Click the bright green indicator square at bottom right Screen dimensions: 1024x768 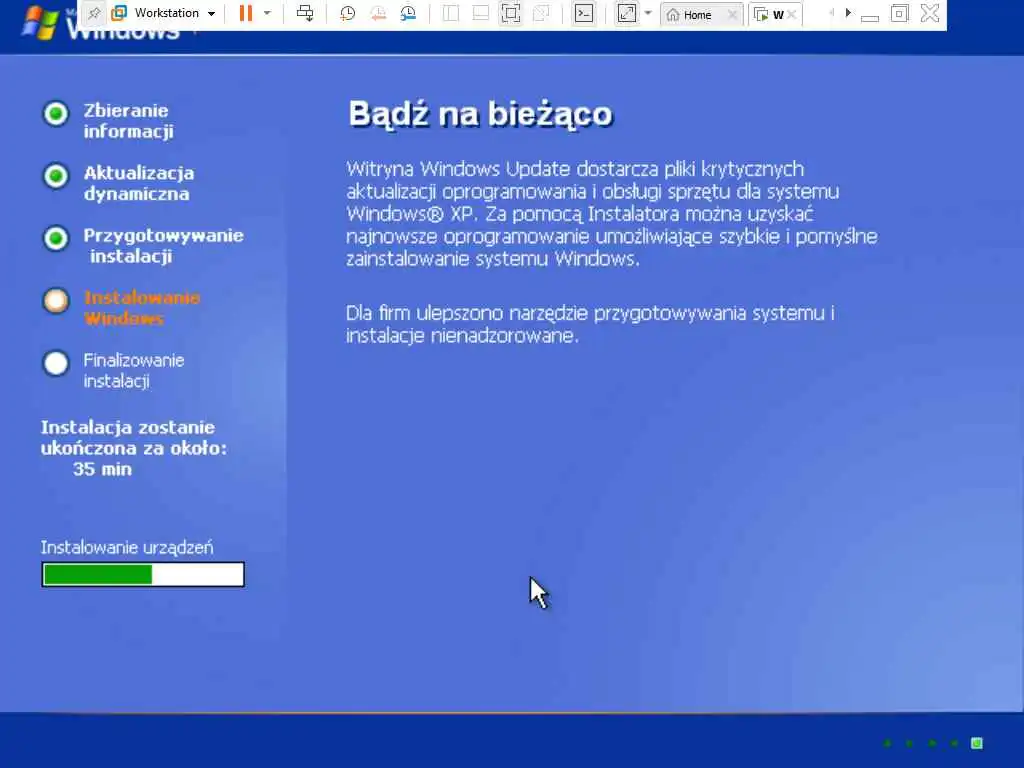pos(977,743)
